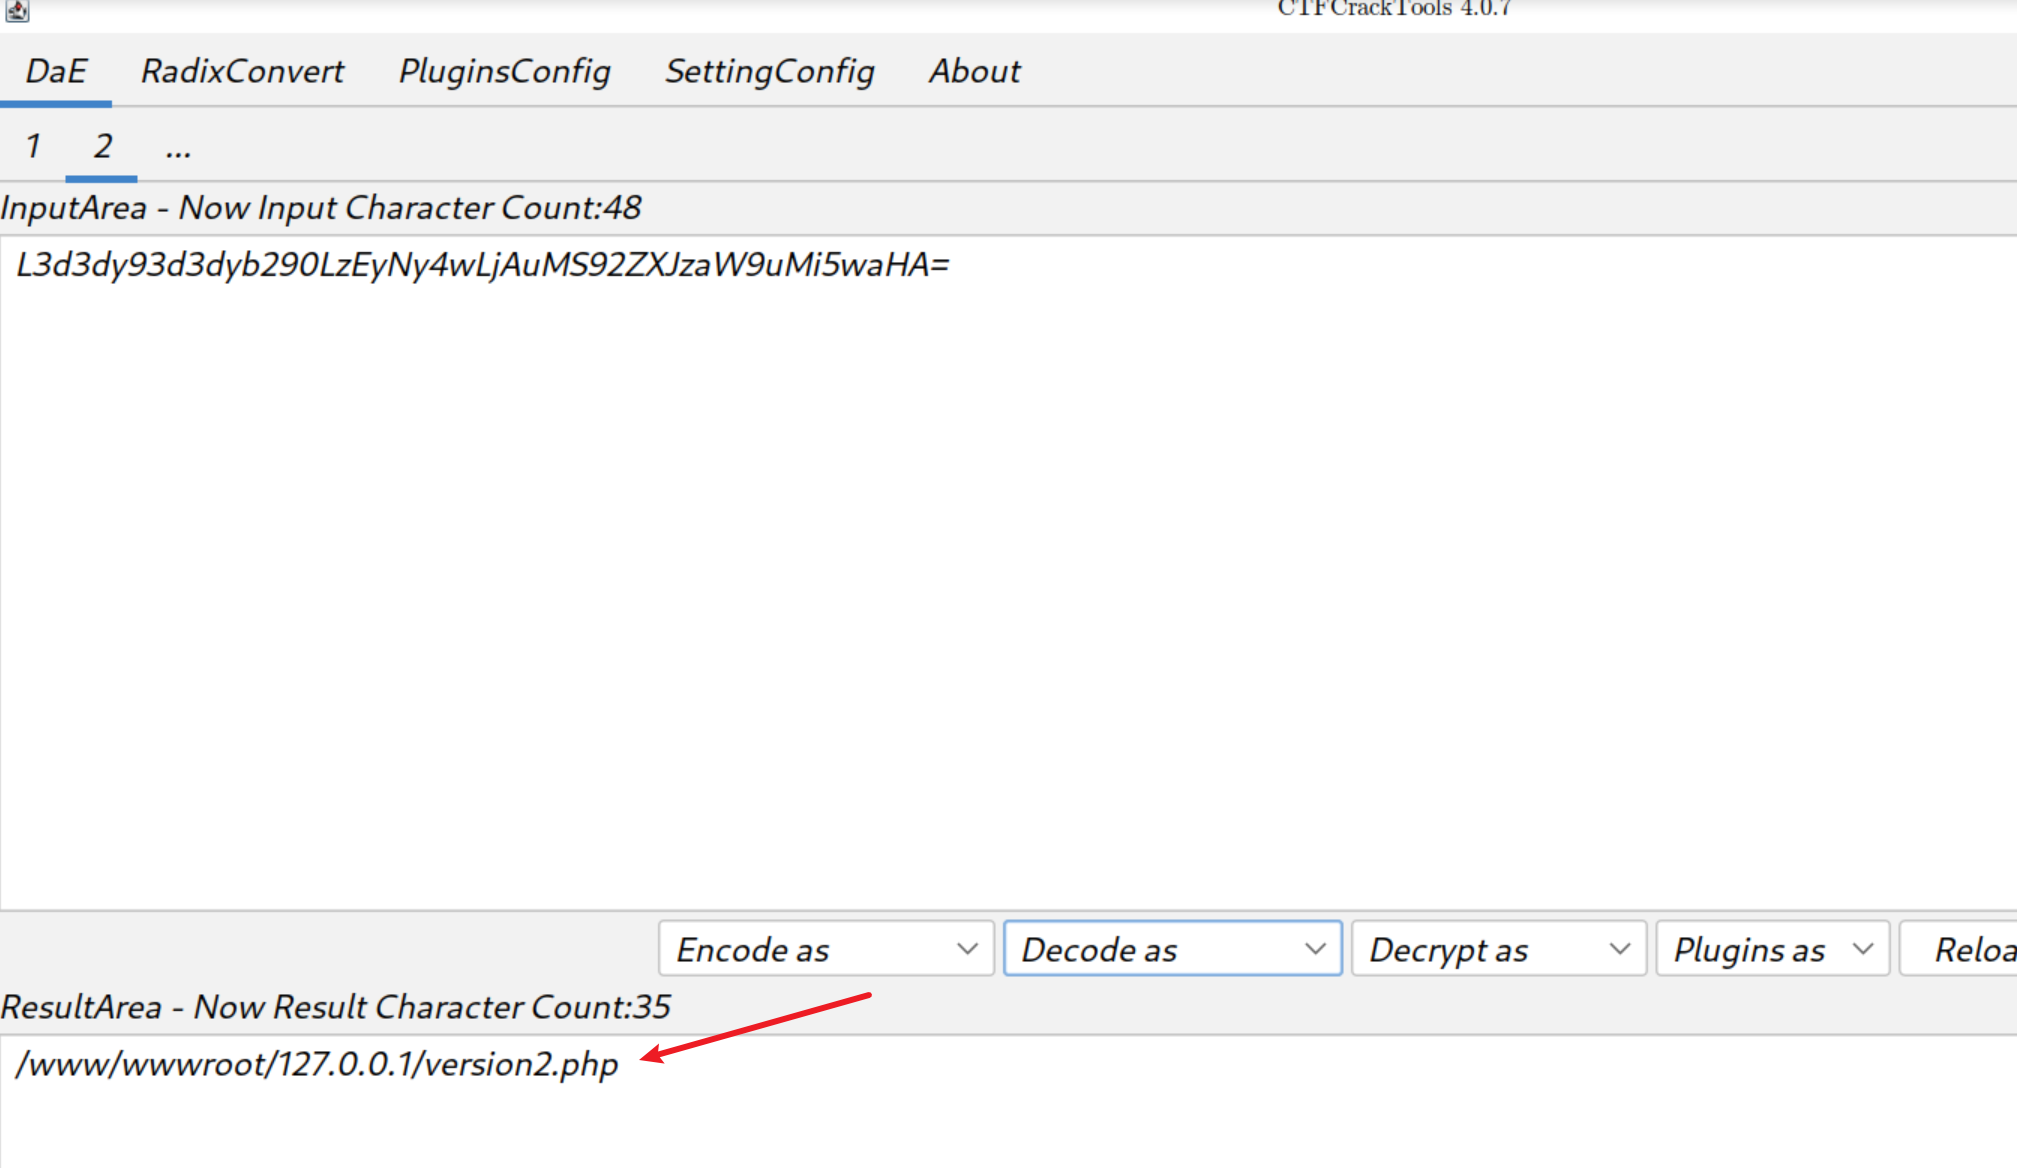
Task: Click the '...' add-tab item
Action: point(178,148)
